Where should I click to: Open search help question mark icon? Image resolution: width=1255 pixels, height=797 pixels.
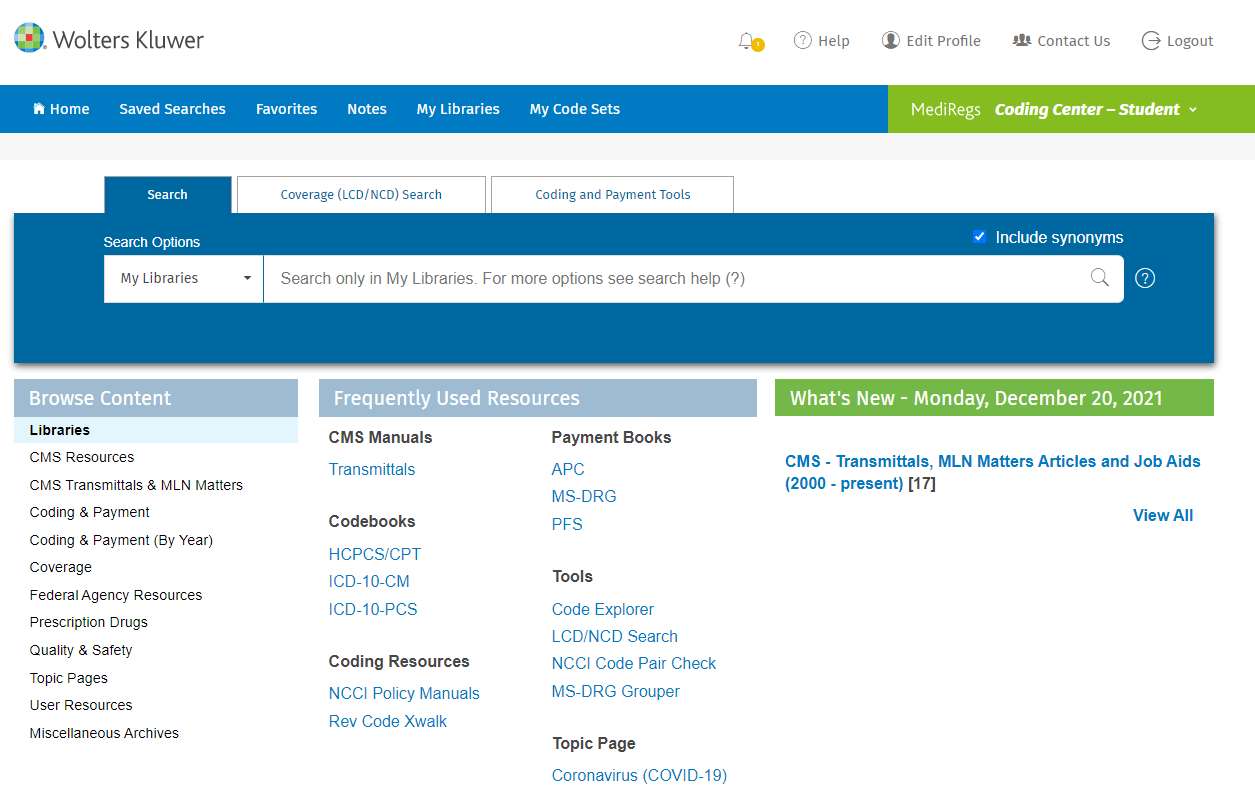tap(1146, 278)
